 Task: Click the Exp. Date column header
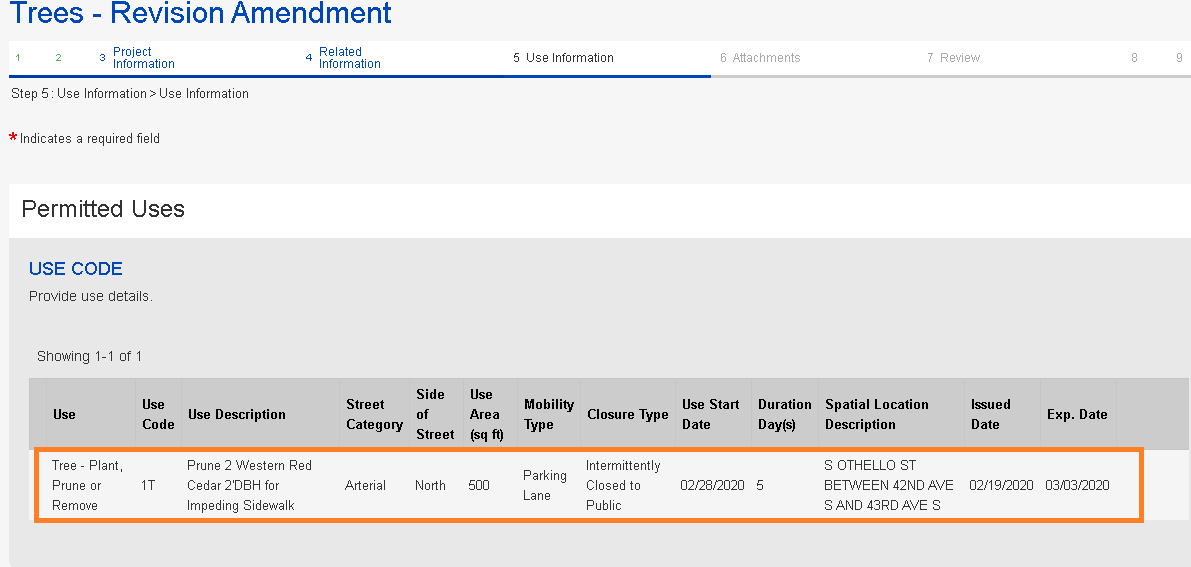pos(1078,415)
